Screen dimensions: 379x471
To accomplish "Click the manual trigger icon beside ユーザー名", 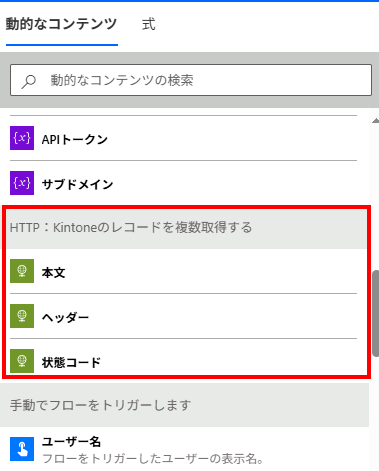I will 22,449.
